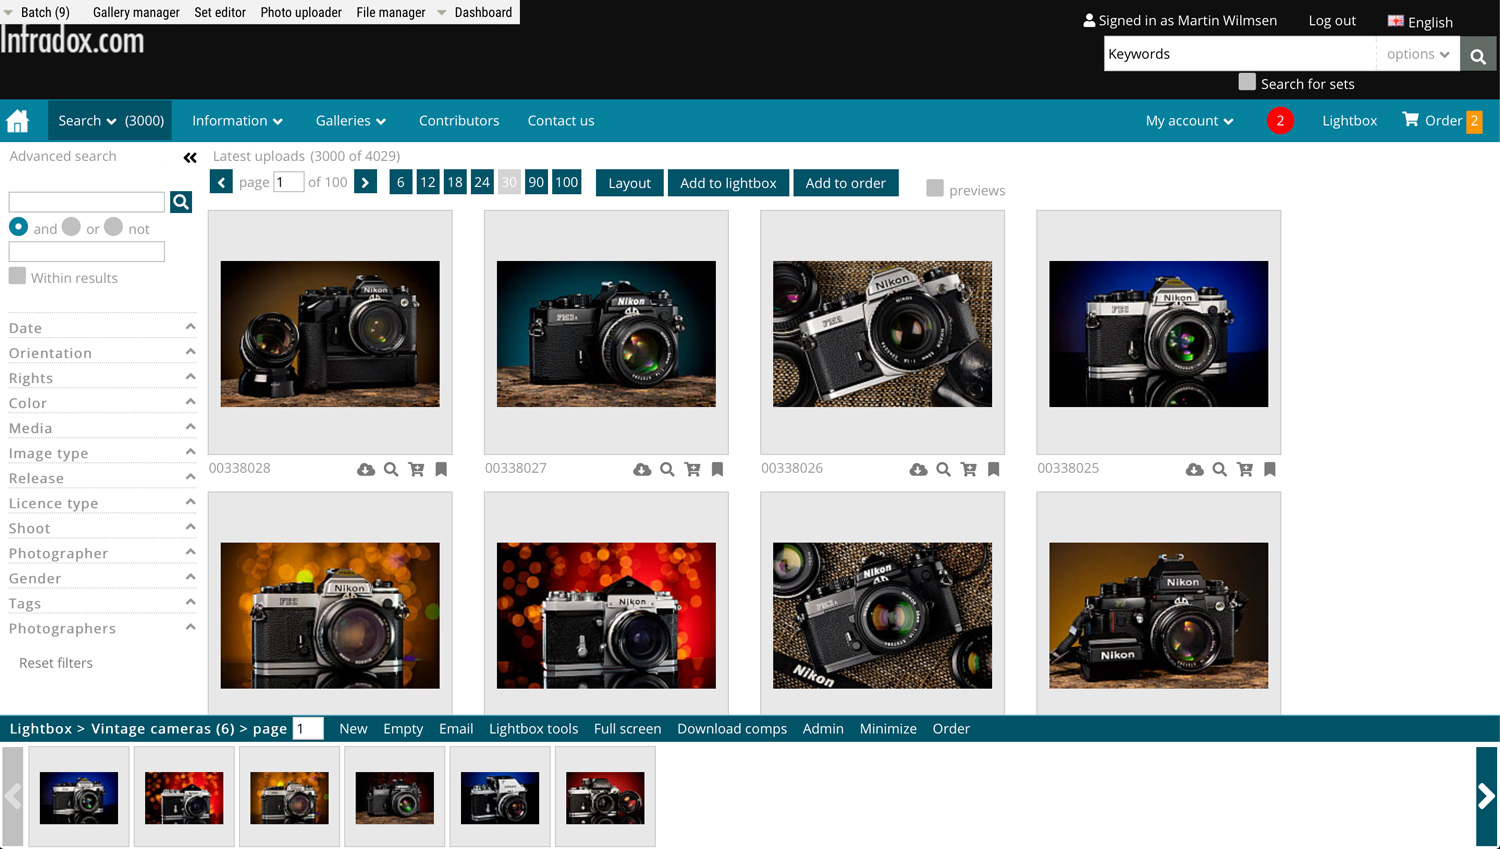Image resolution: width=1500 pixels, height=849 pixels.
Task: Open the Contributors page
Action: (x=459, y=121)
